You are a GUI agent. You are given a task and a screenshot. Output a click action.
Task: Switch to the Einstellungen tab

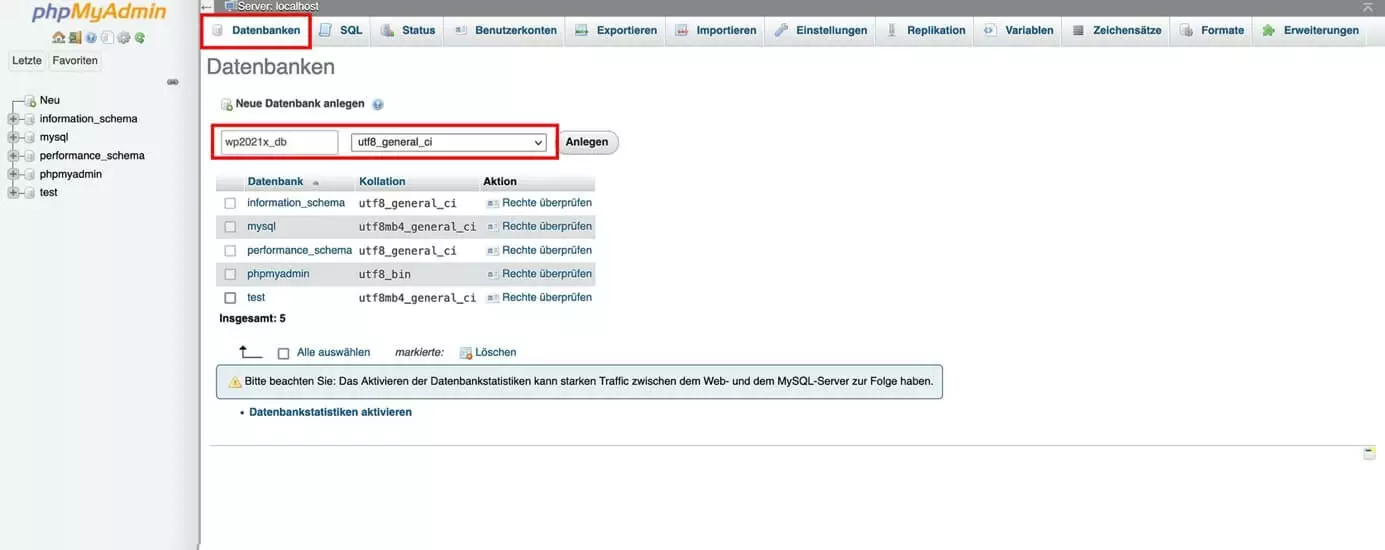[x=821, y=30]
